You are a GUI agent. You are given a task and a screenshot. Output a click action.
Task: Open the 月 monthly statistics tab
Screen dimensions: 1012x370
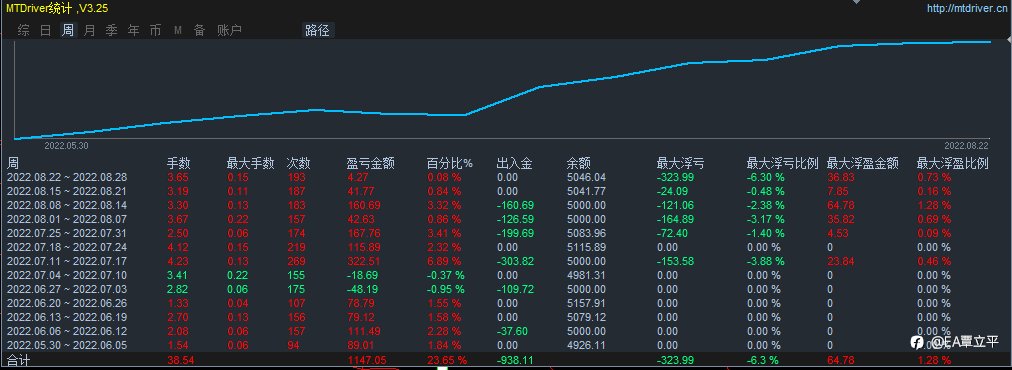click(x=89, y=30)
